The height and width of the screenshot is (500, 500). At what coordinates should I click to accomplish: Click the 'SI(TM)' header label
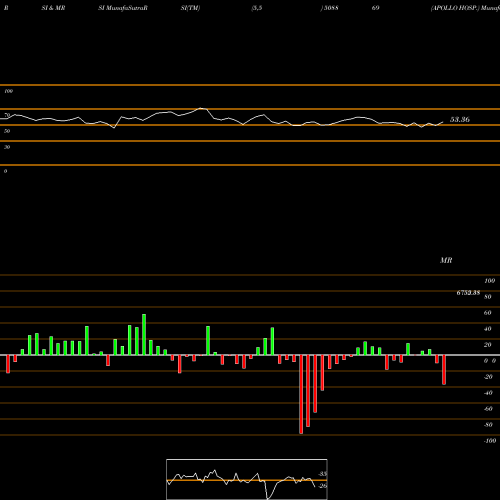tap(190, 8)
